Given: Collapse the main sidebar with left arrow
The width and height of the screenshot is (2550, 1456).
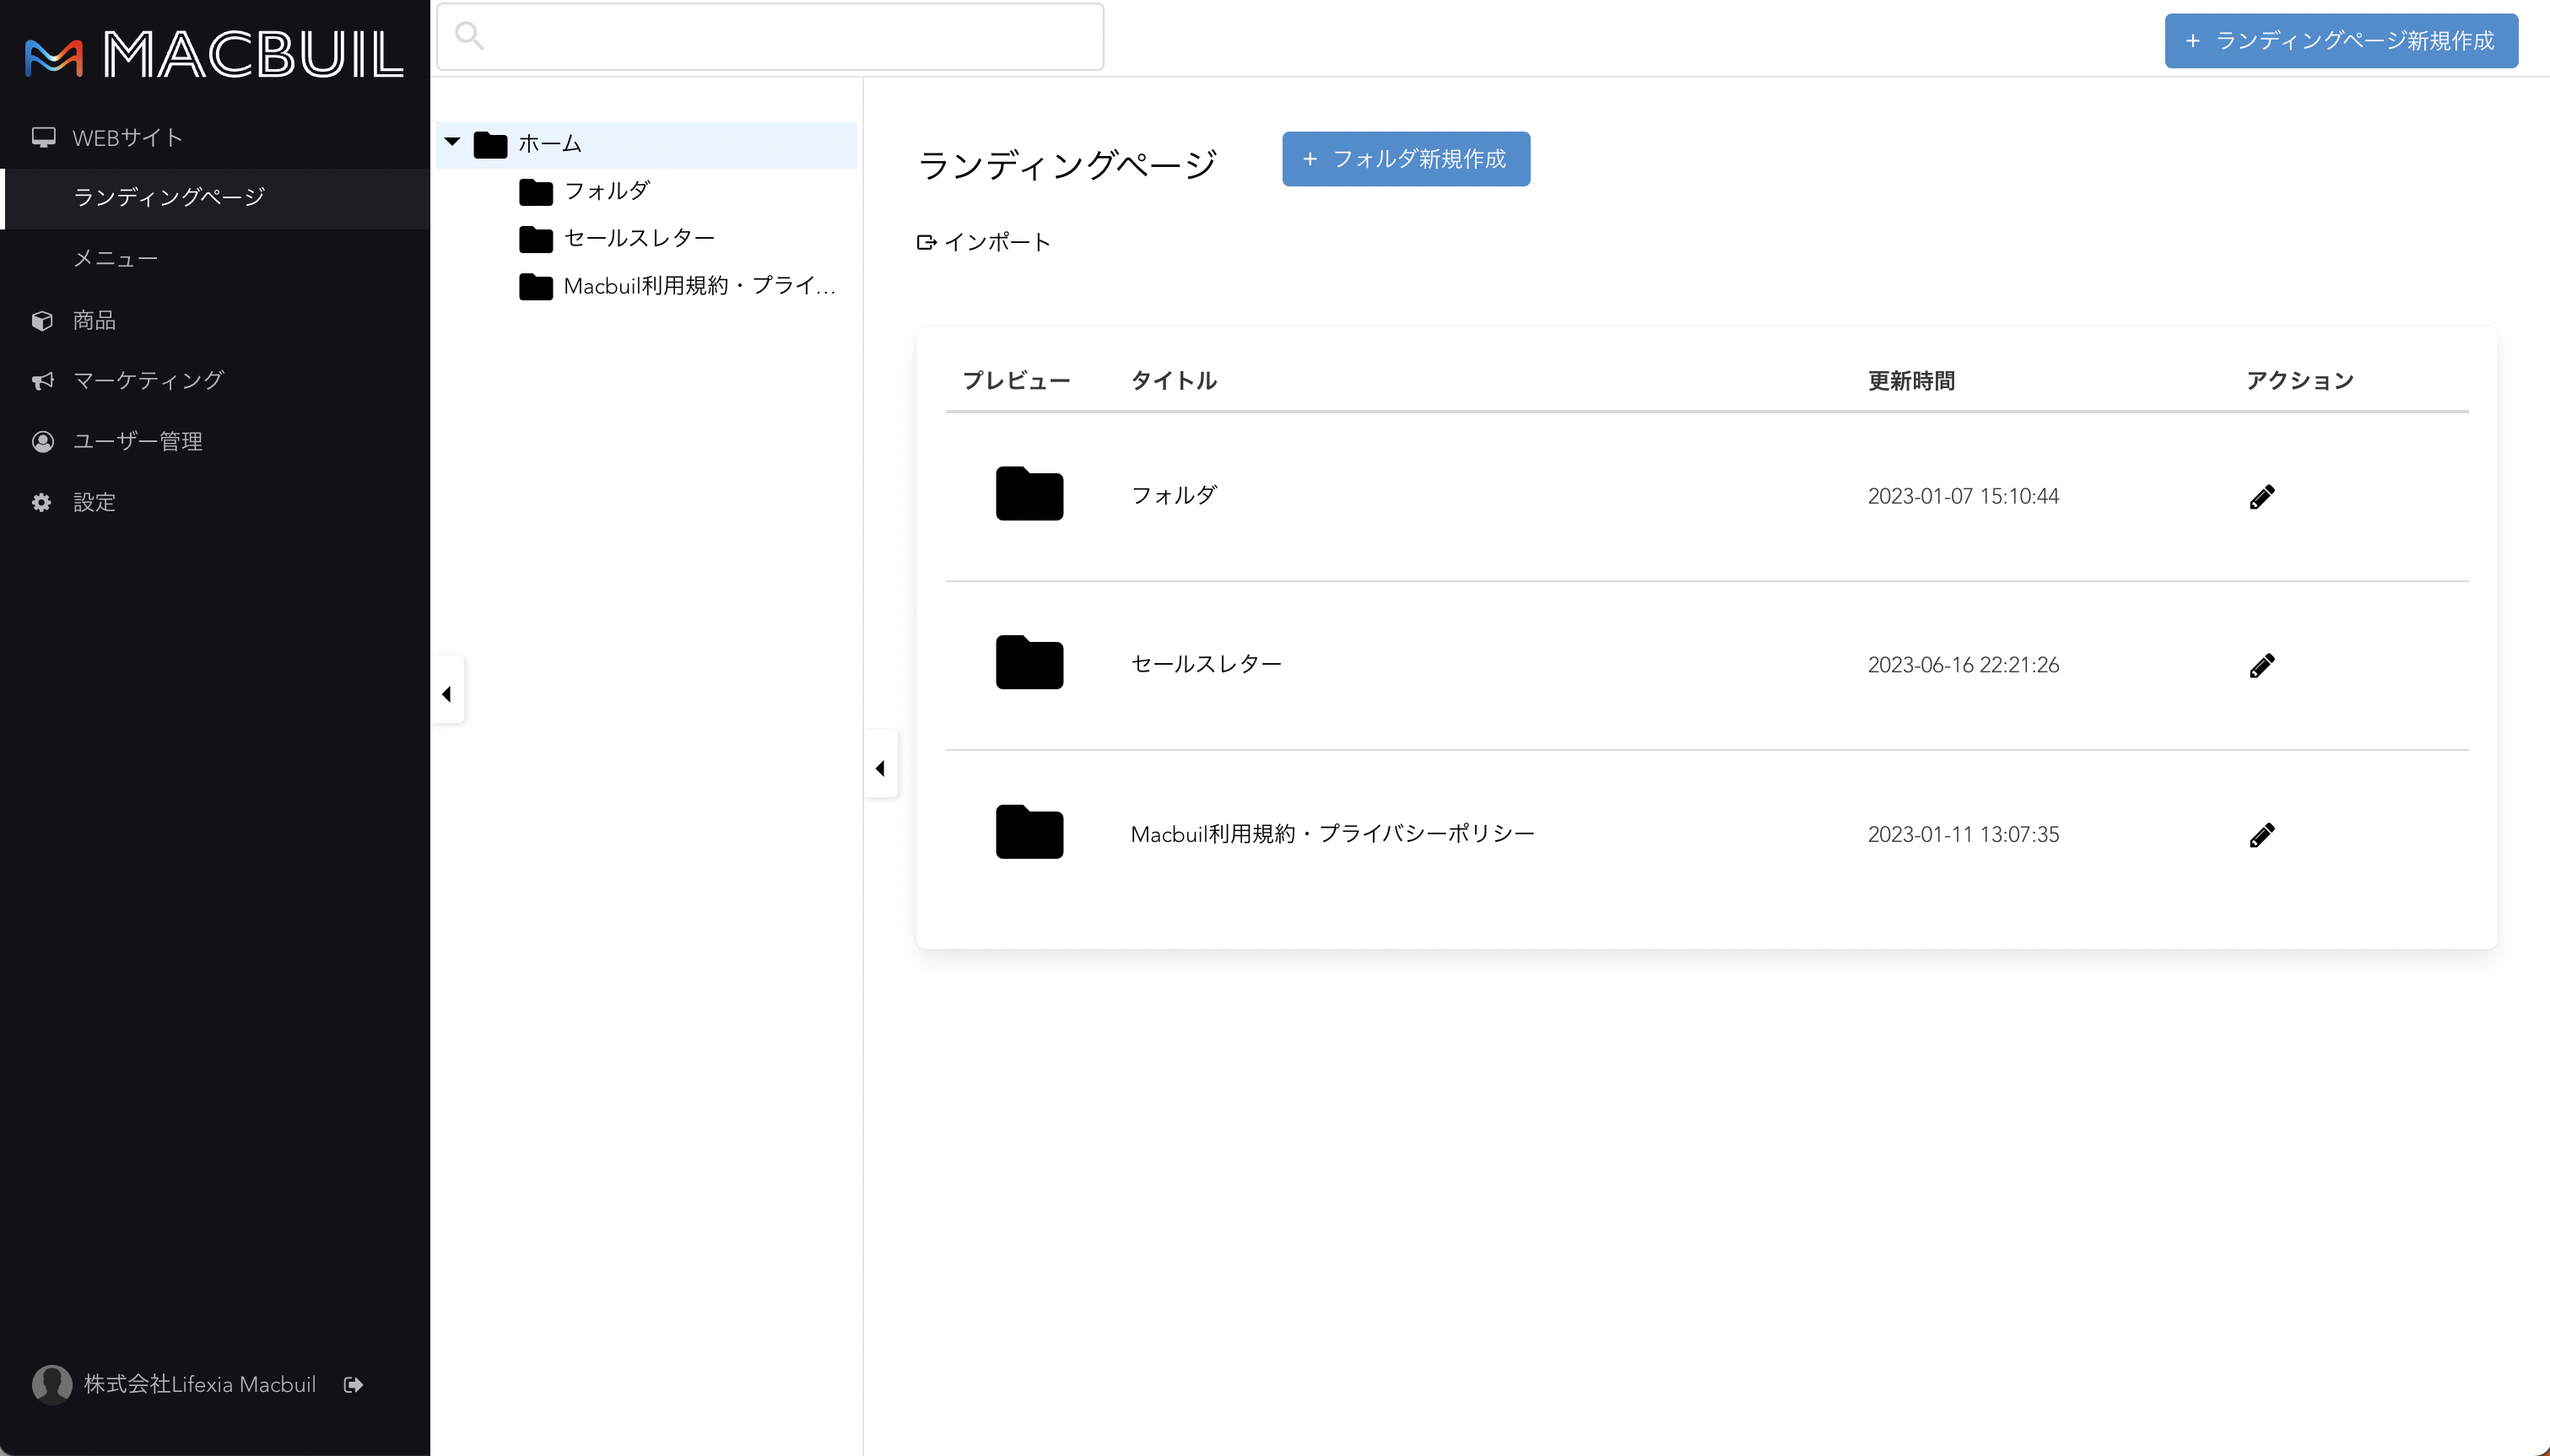Looking at the screenshot, I should click(x=447, y=693).
